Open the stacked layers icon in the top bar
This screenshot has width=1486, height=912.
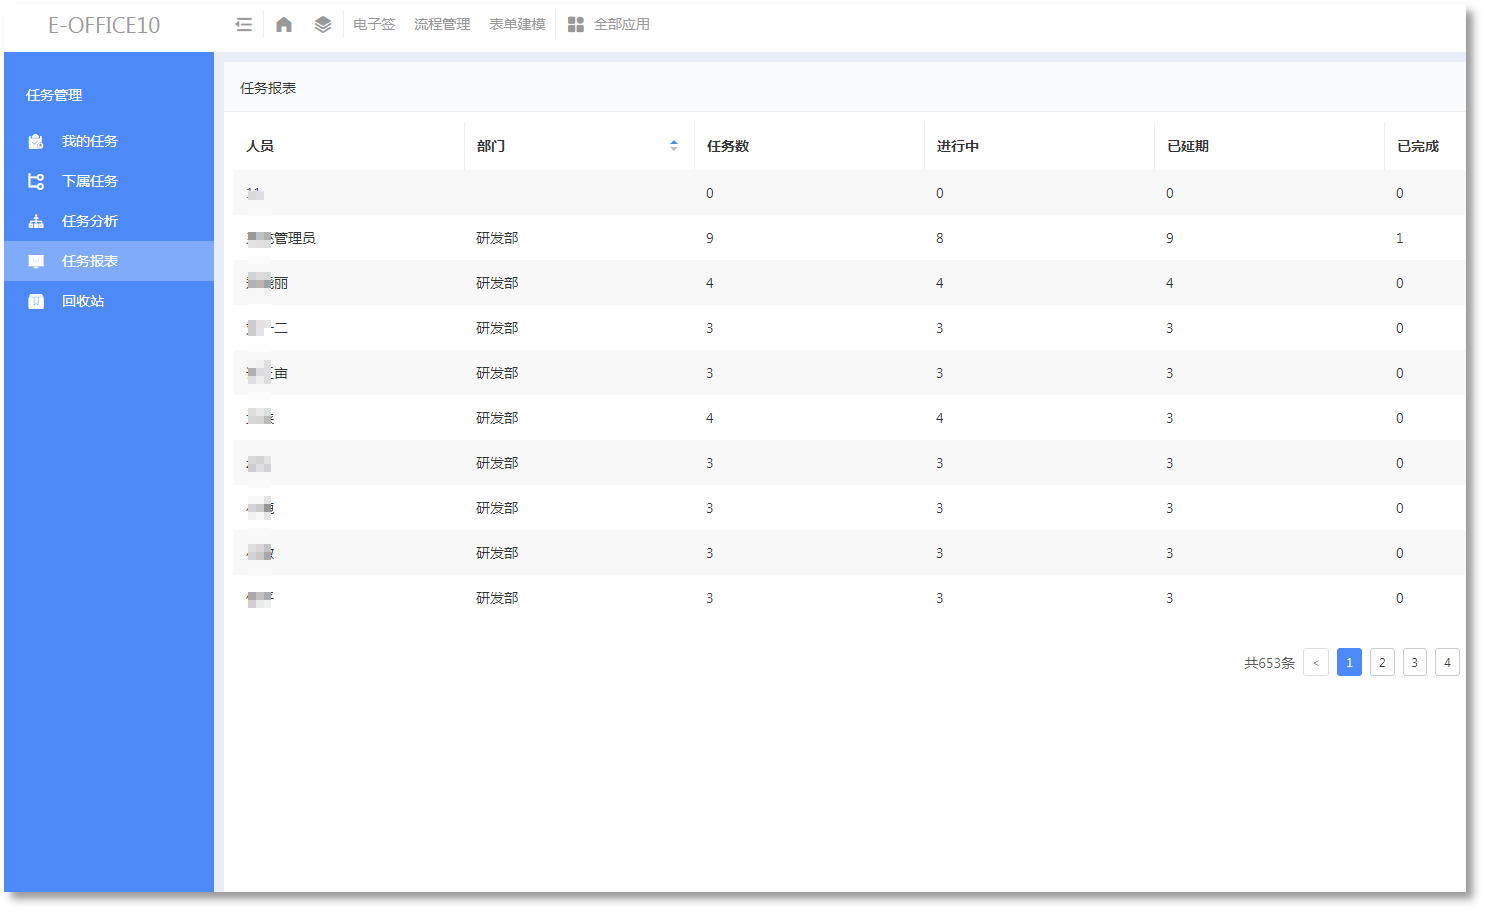(323, 25)
